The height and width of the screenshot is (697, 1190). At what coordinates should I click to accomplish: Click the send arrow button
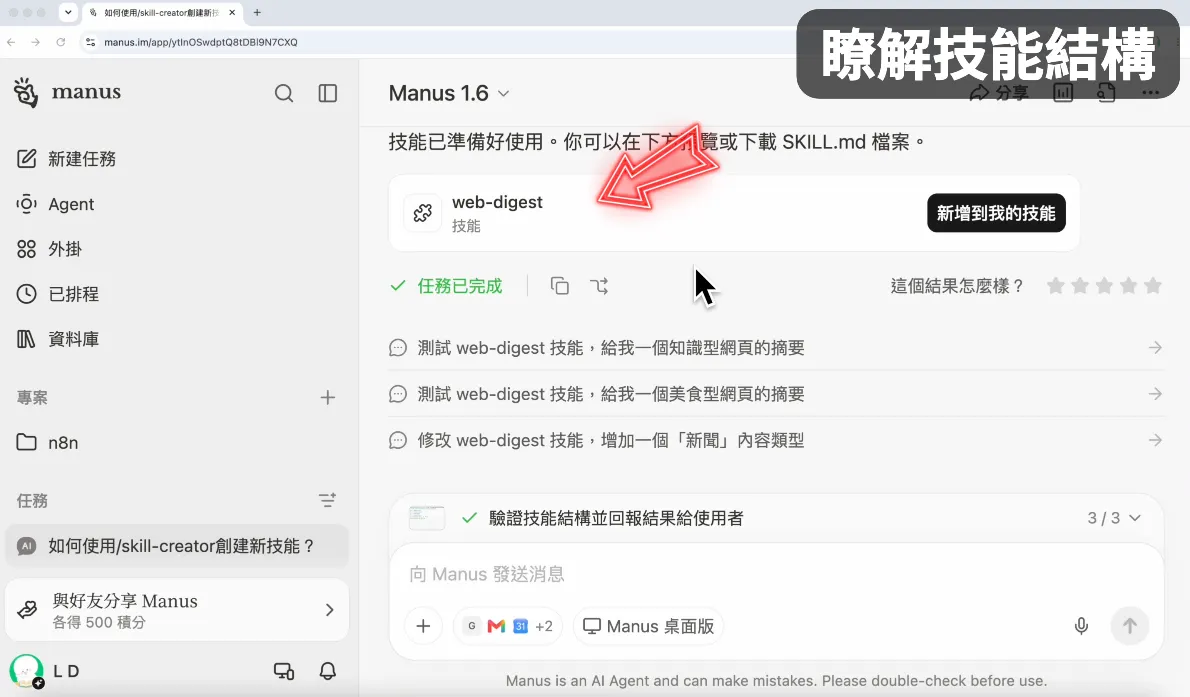tap(1129, 626)
